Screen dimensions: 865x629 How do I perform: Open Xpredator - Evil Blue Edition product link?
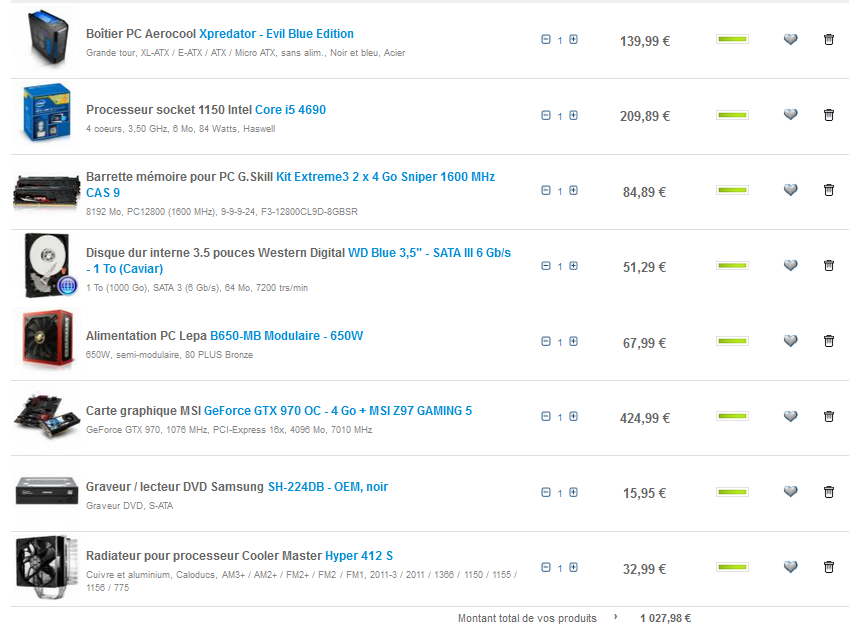[276, 34]
